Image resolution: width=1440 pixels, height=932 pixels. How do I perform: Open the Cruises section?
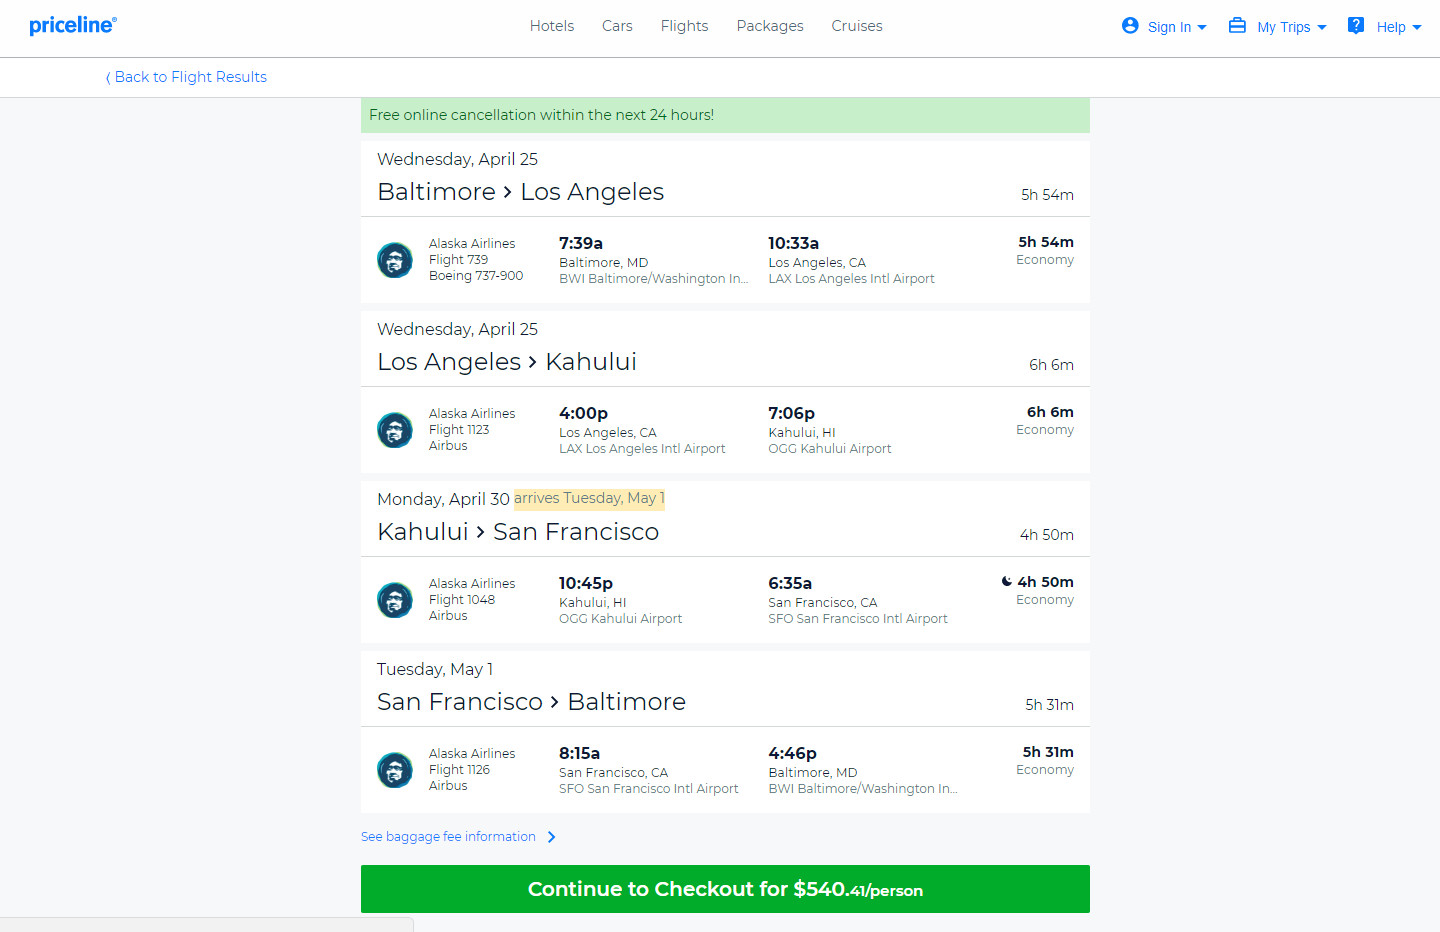[x=857, y=26]
